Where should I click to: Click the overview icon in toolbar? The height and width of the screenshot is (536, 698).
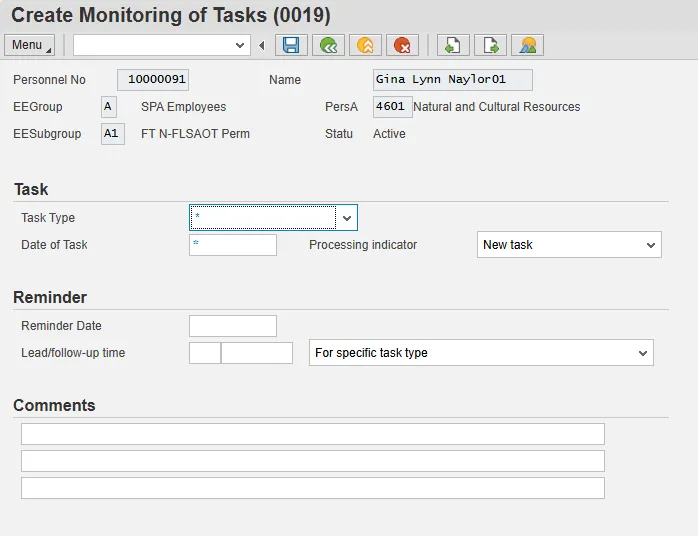pos(527,45)
